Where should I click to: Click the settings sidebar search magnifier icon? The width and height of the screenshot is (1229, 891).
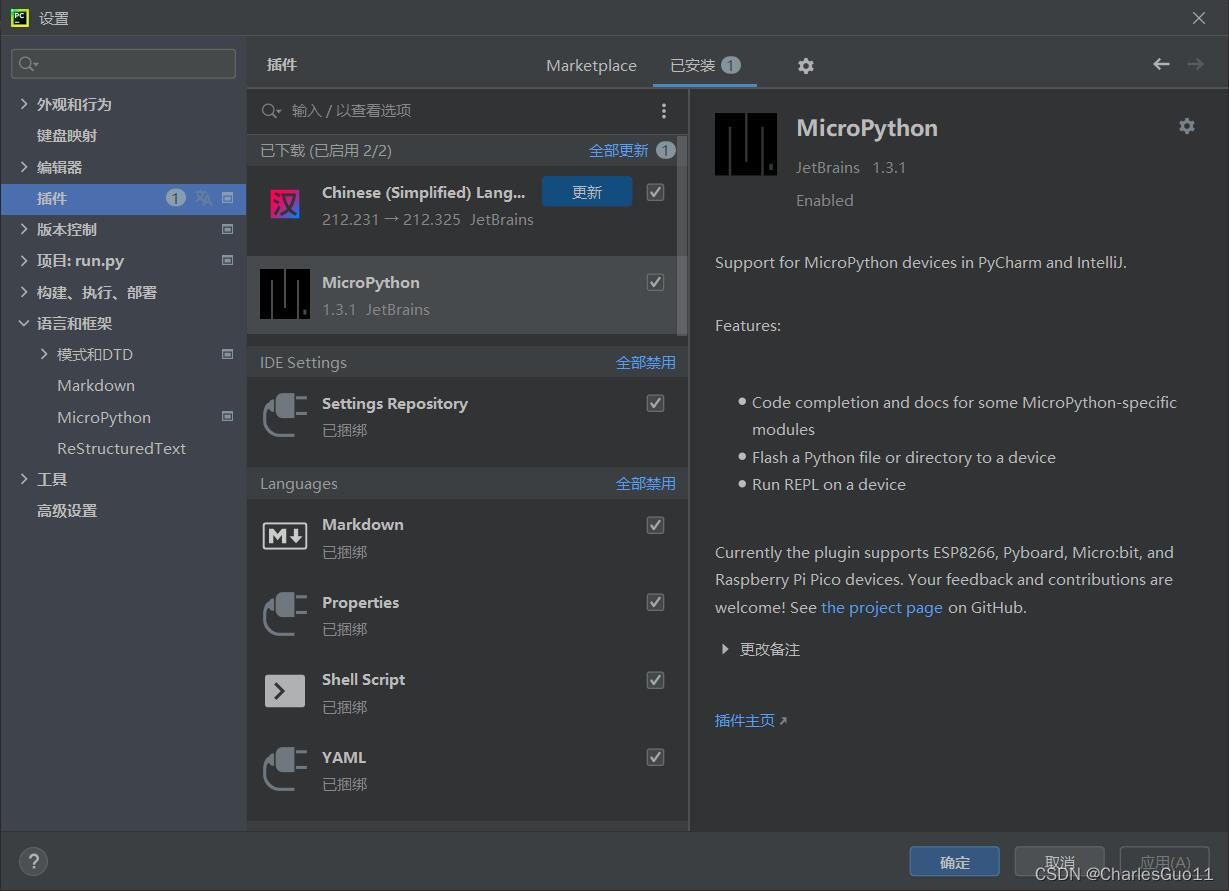pyautogui.click(x=27, y=64)
